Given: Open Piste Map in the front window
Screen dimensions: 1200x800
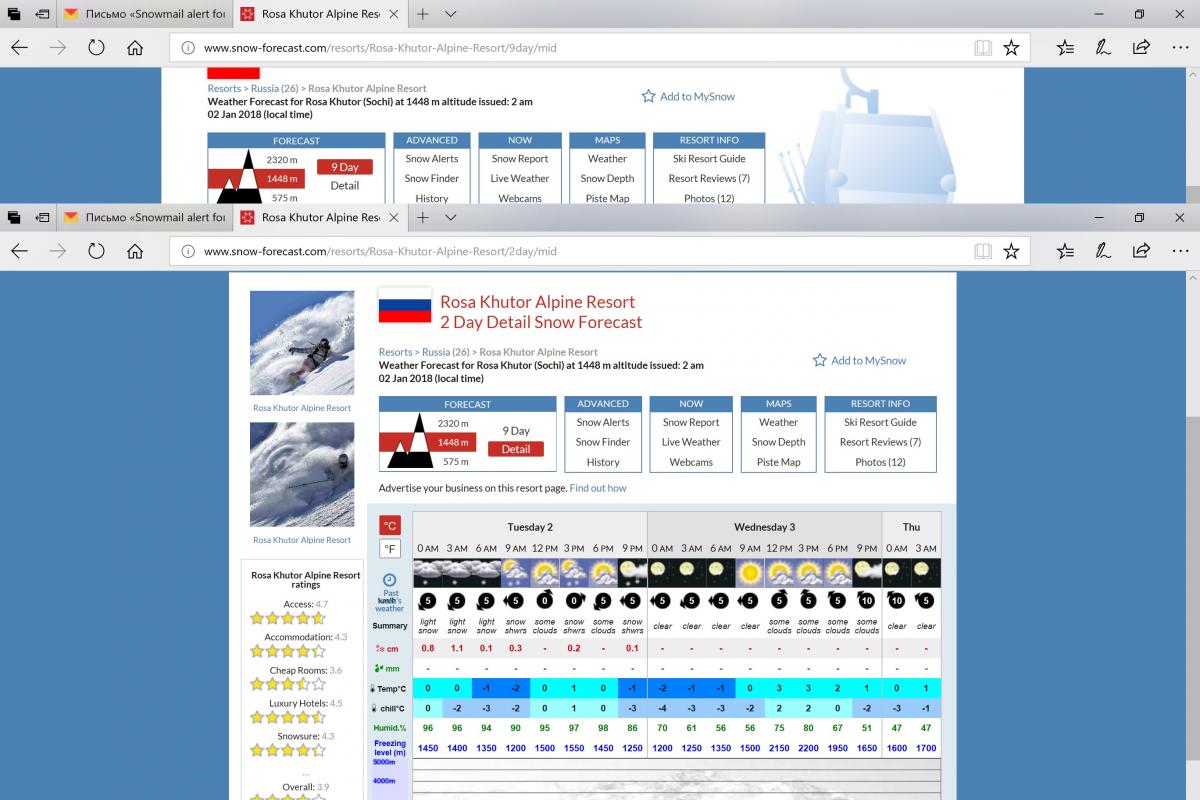Looking at the screenshot, I should pos(778,462).
